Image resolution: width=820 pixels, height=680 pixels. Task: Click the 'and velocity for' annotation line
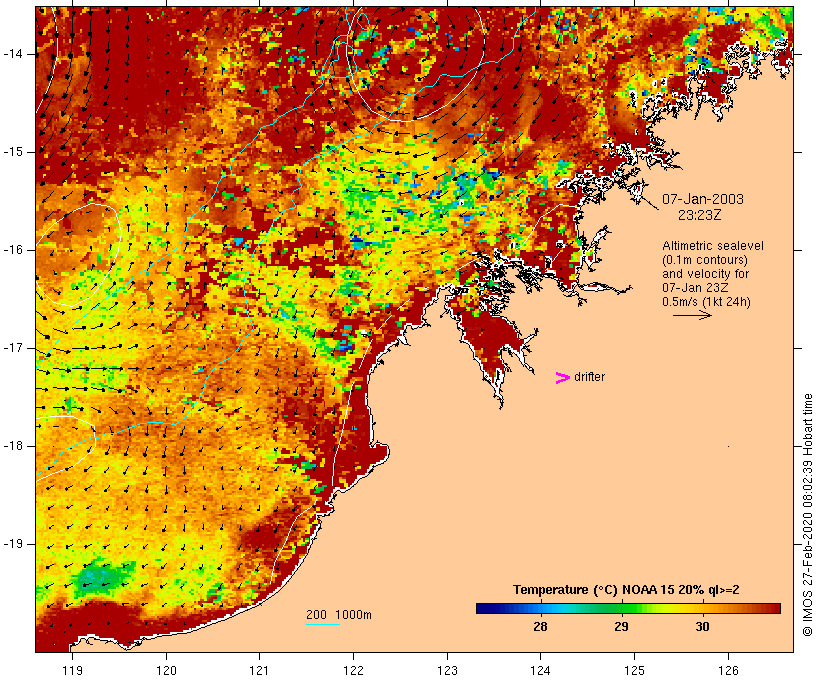[705, 274]
